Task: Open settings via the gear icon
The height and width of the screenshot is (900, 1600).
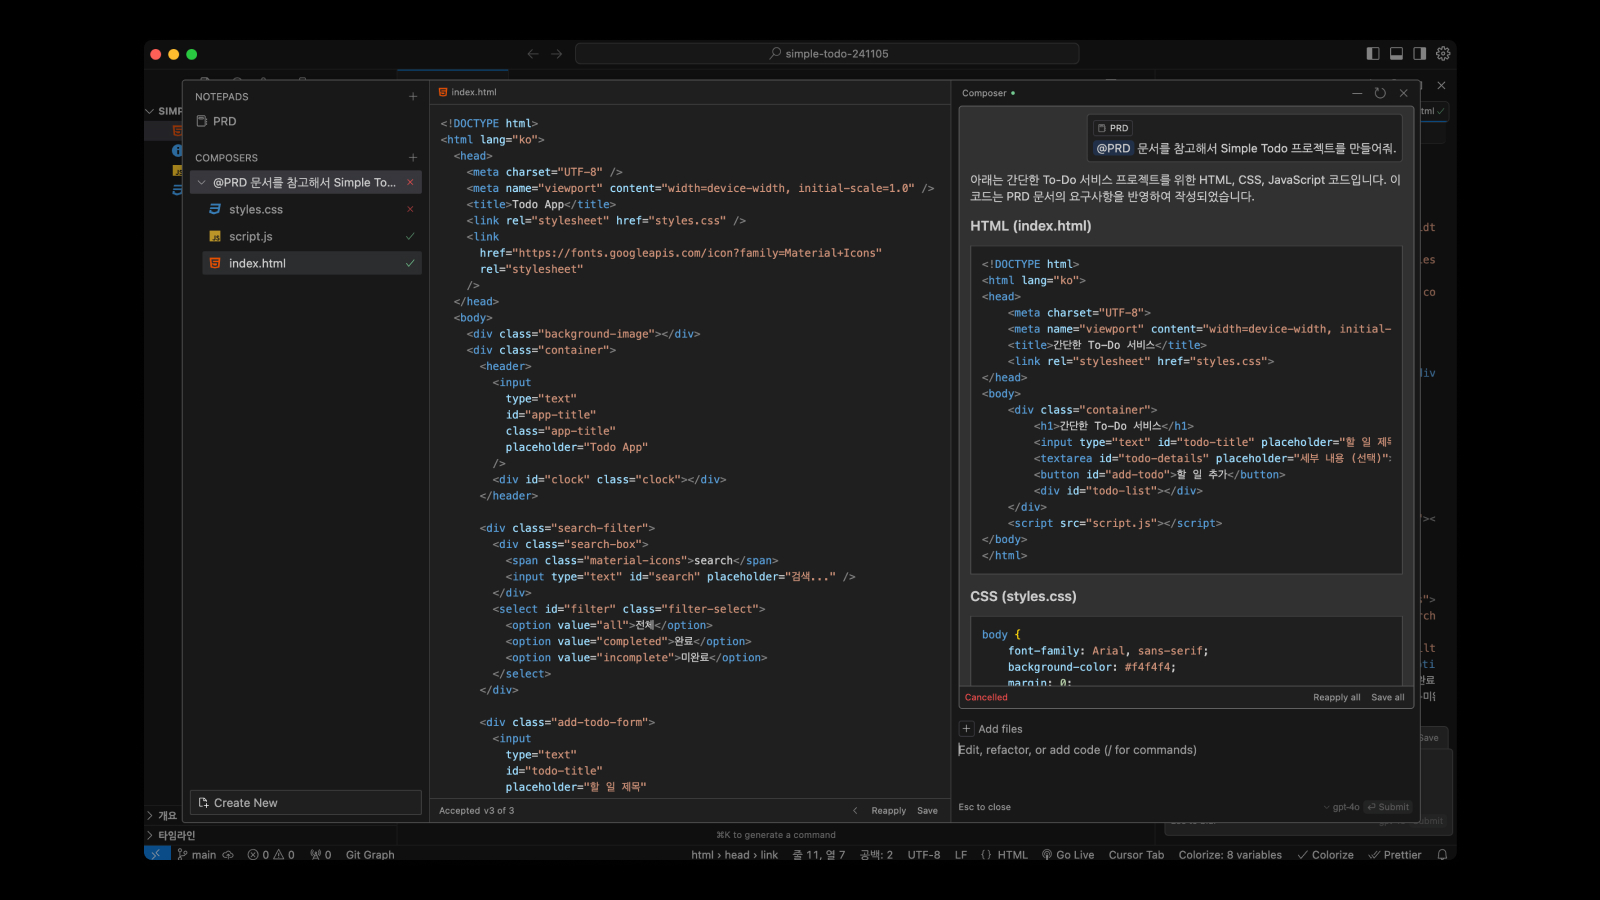Action: [1443, 54]
